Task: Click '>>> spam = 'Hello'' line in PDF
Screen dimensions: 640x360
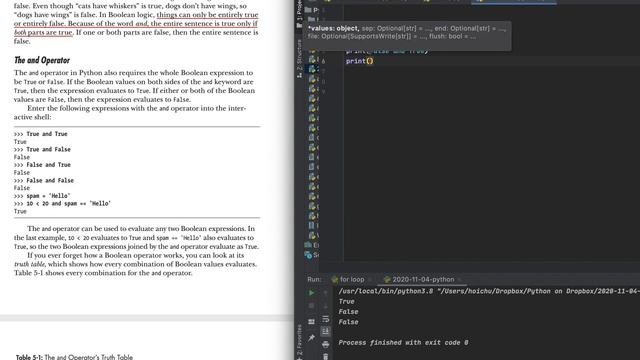Action: tap(42, 196)
